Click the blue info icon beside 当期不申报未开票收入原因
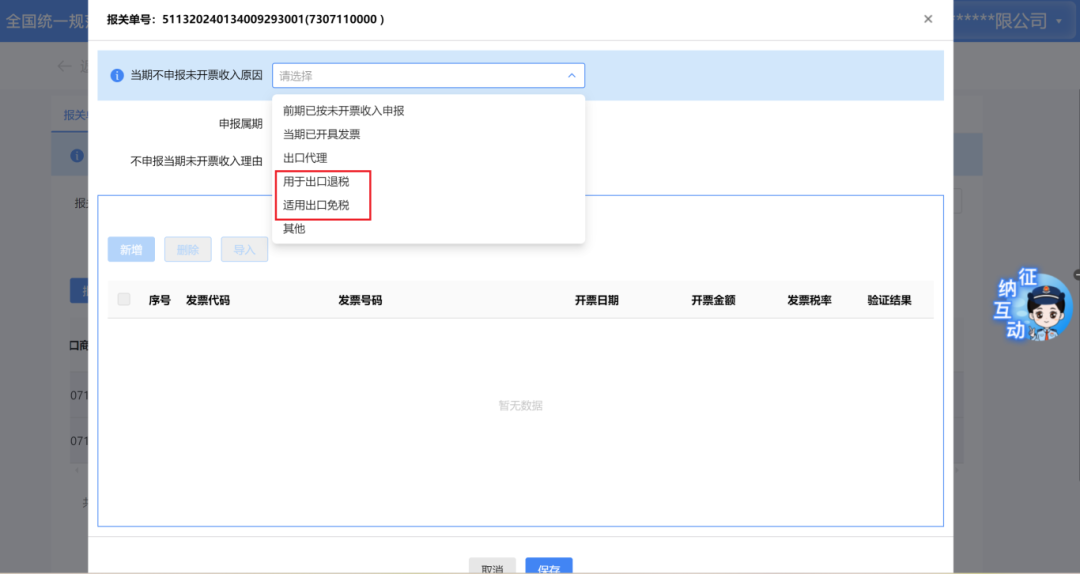The height and width of the screenshot is (574, 1080). (x=117, y=76)
